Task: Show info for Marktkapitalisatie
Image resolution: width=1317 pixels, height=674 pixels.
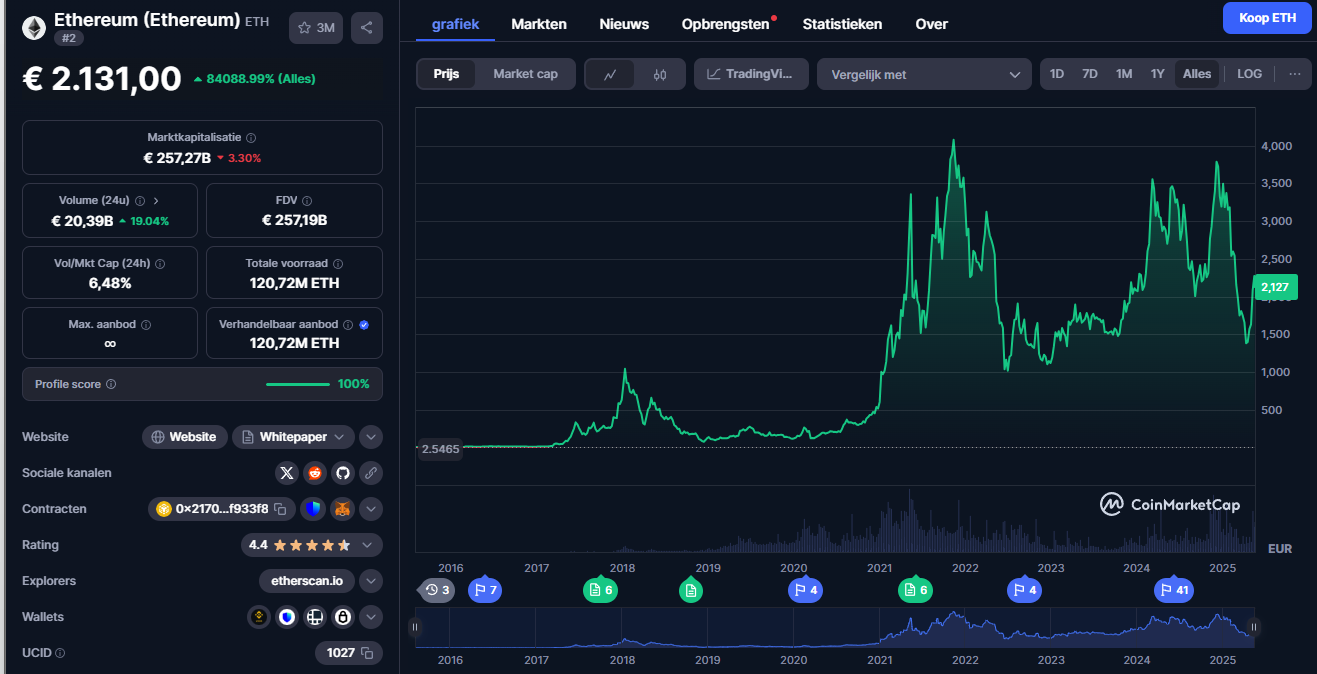Action: (251, 138)
